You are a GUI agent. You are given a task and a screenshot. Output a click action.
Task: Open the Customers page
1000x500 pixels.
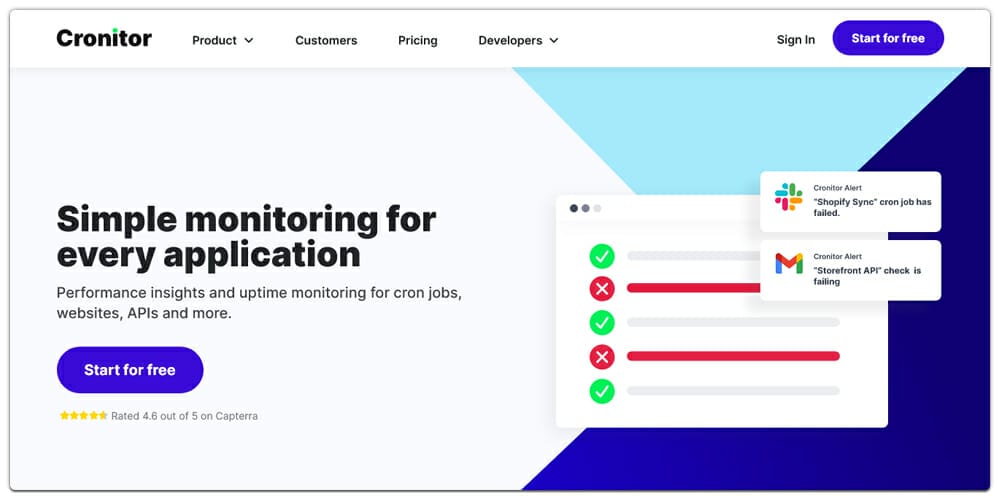pyautogui.click(x=326, y=41)
